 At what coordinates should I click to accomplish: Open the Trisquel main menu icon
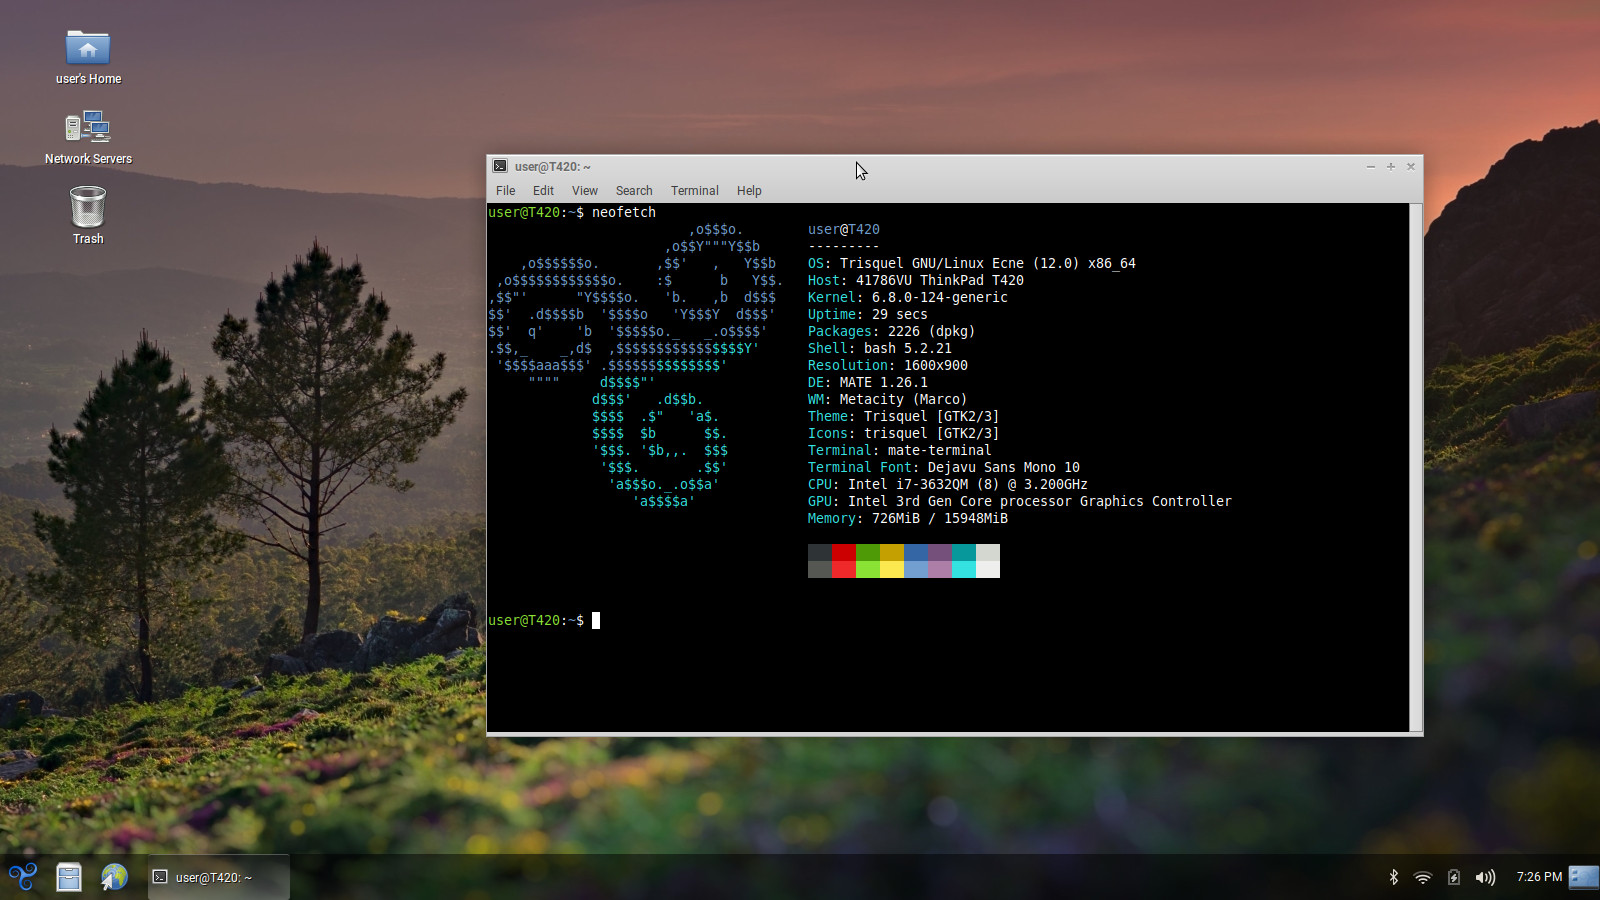23,877
